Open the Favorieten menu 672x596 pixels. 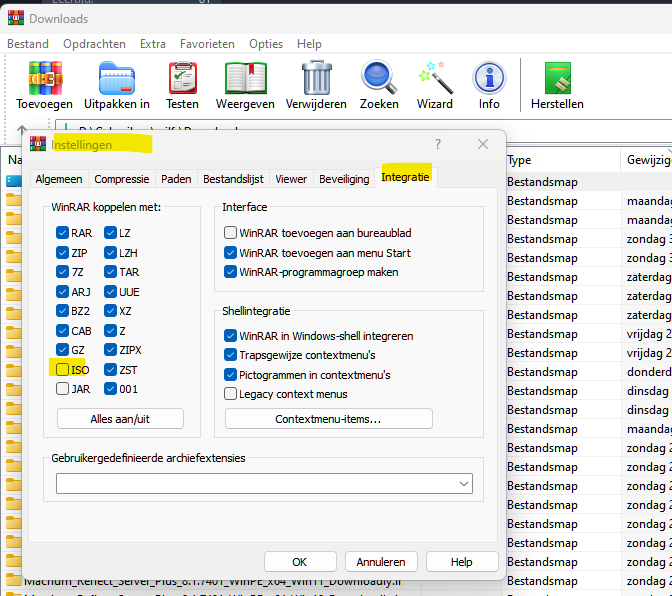pos(207,44)
